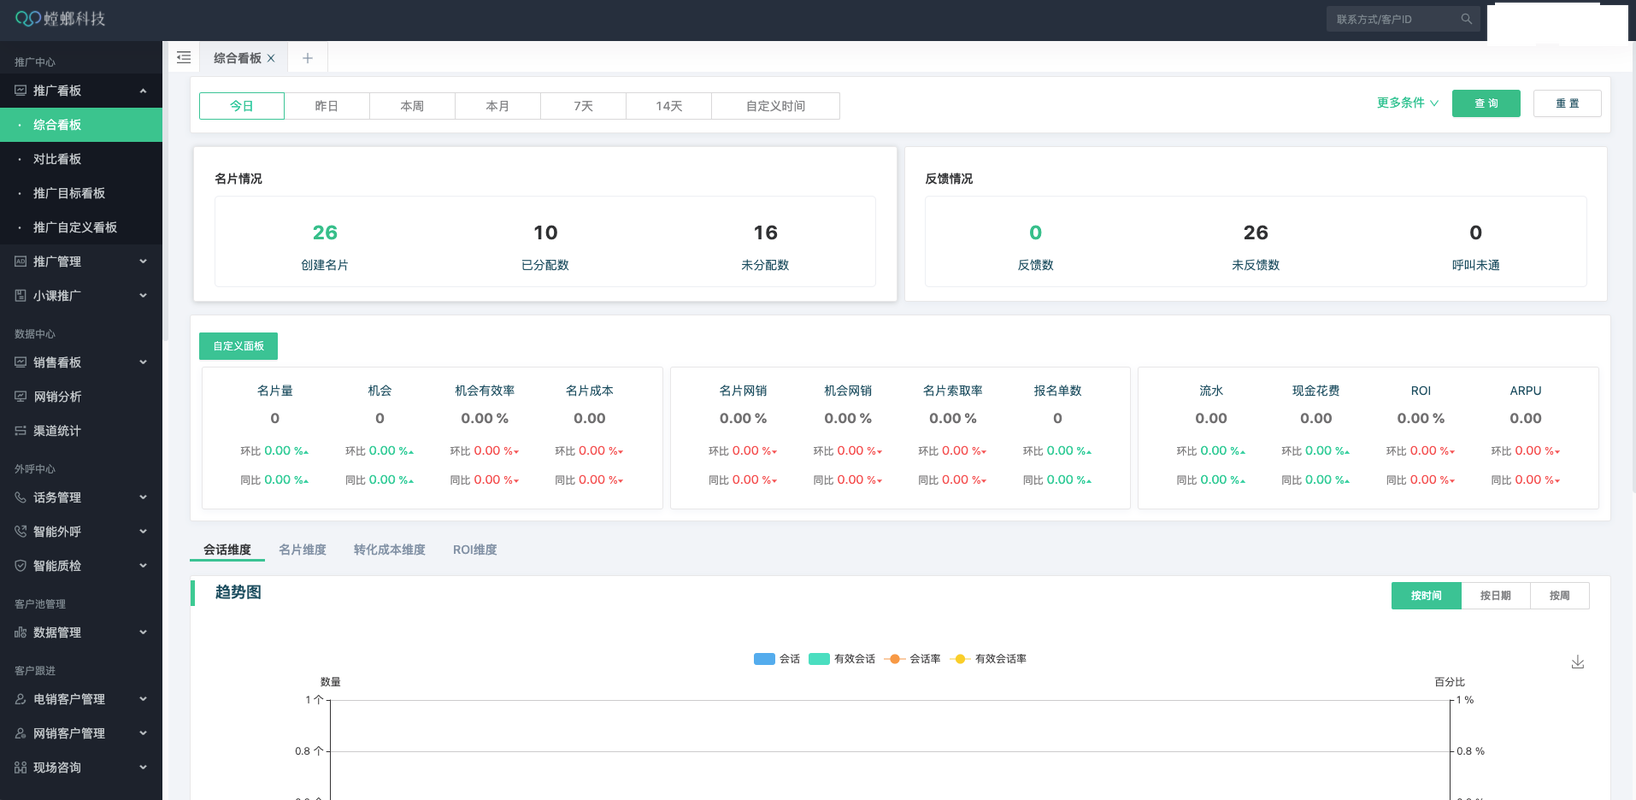Click the 话务管理 phone icon

point(20,497)
